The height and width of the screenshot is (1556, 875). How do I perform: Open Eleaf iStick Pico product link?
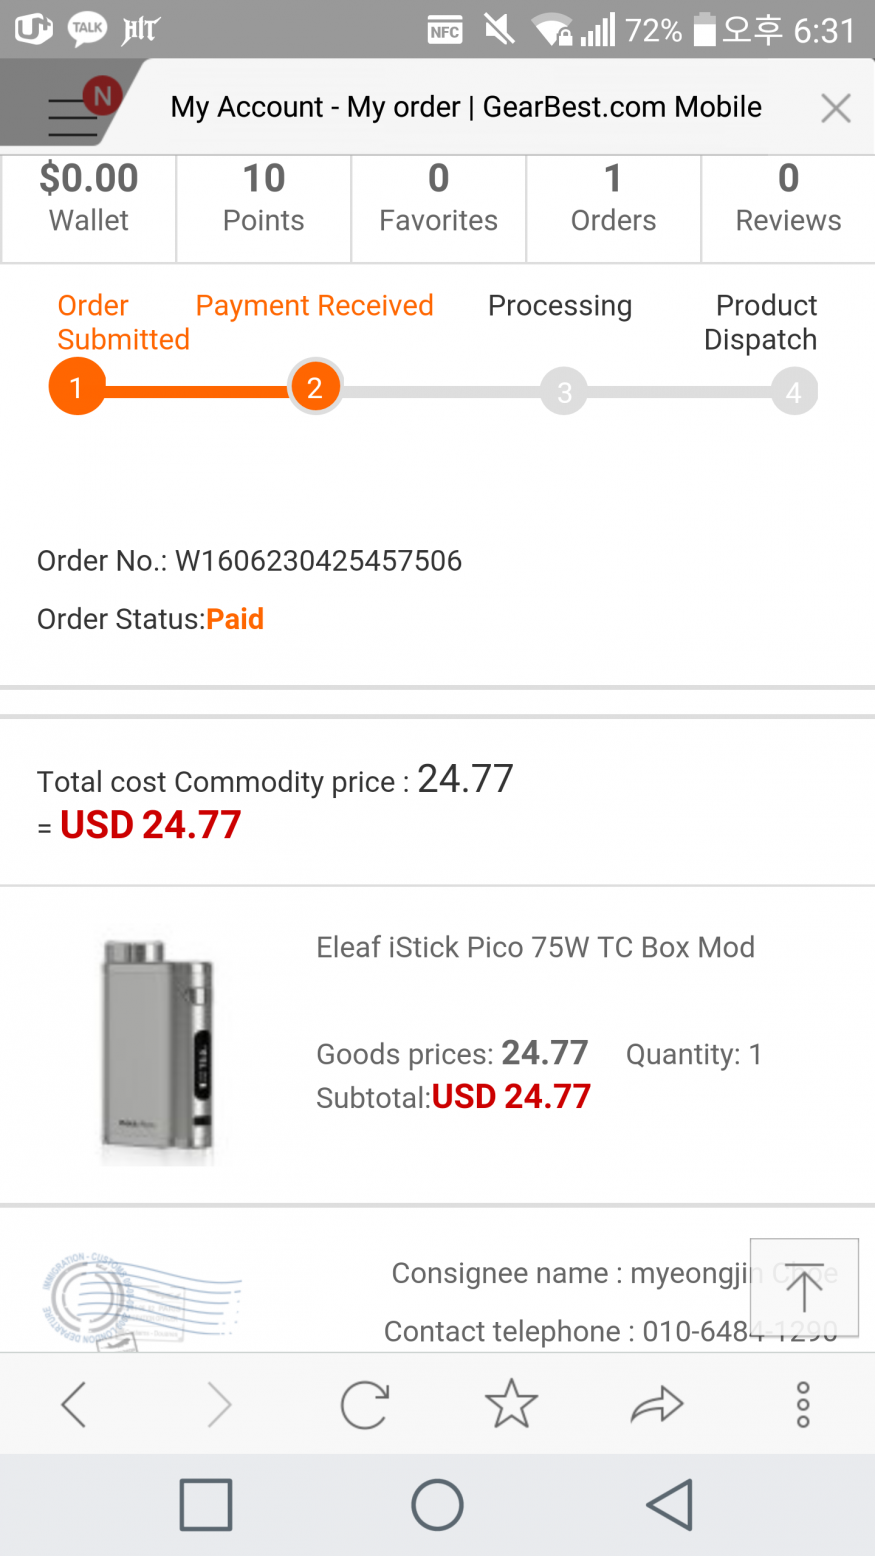click(x=535, y=947)
